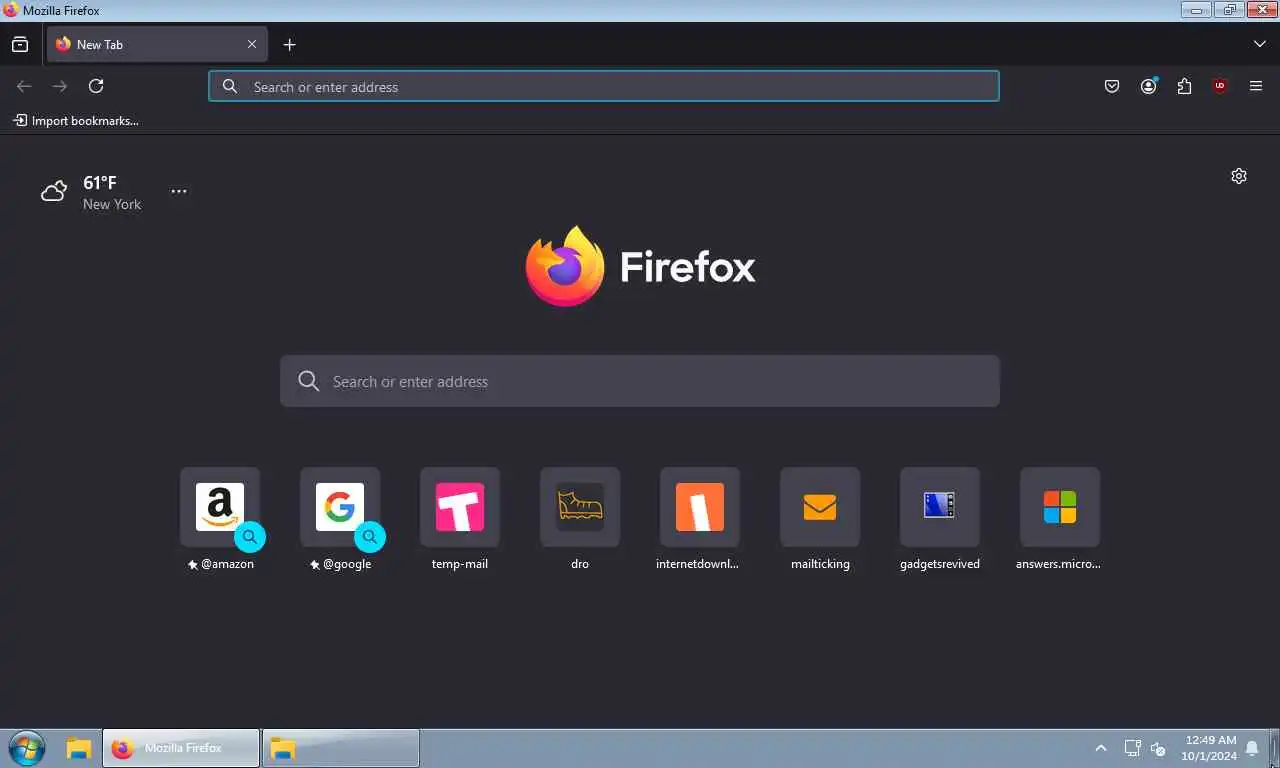
Task: Open the notification bell tray icon
Action: coord(1252,748)
